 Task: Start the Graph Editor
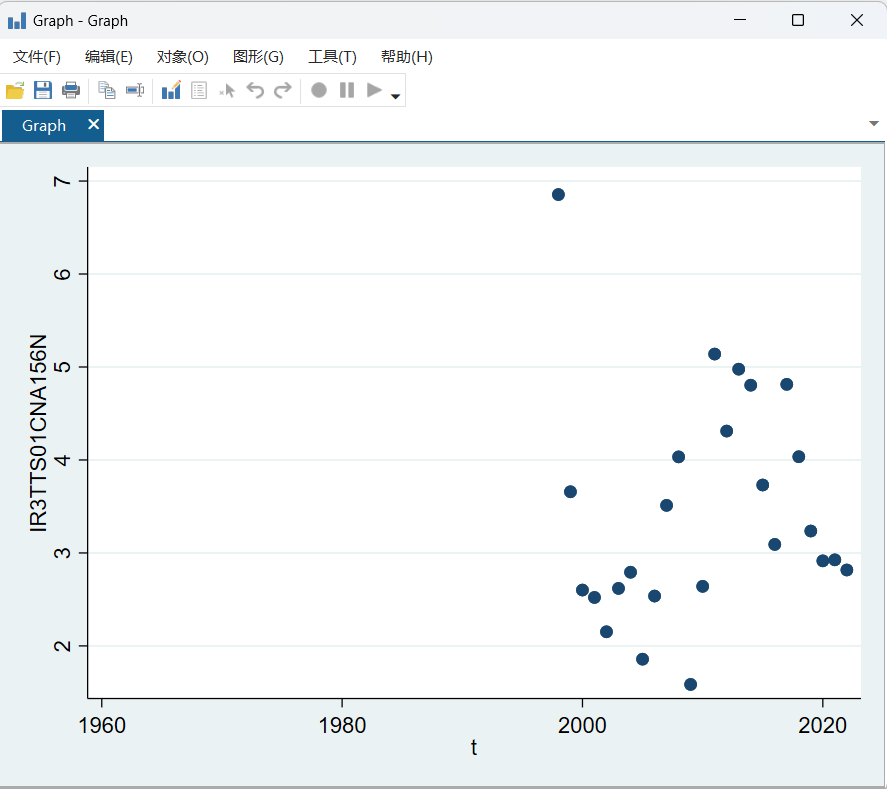pos(171,91)
